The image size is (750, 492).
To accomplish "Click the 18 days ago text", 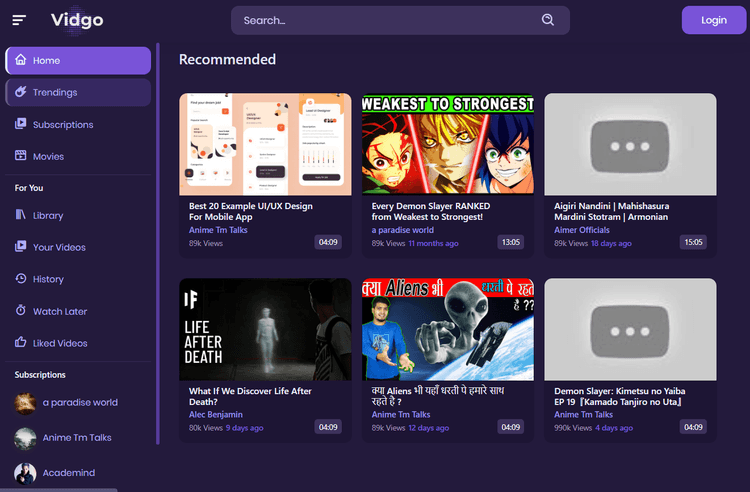I will click(611, 243).
